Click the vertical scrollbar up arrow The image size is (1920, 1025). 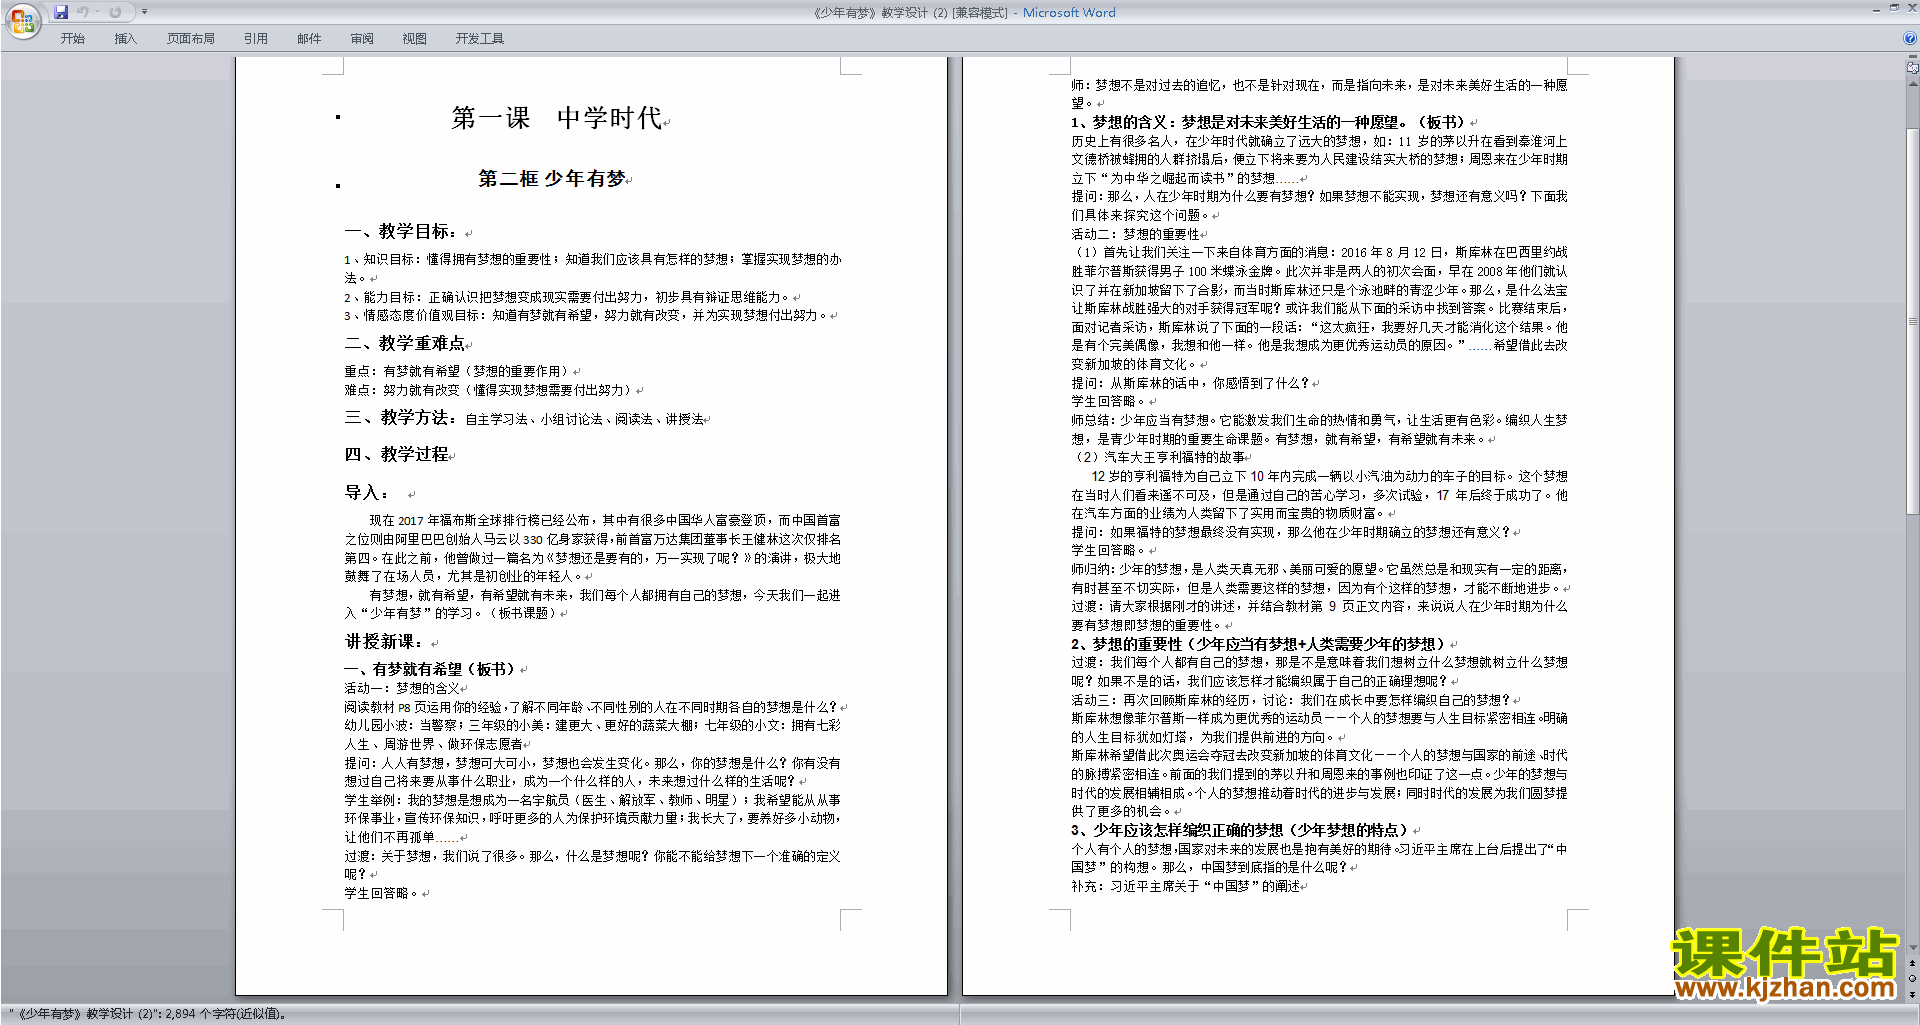tap(1913, 83)
